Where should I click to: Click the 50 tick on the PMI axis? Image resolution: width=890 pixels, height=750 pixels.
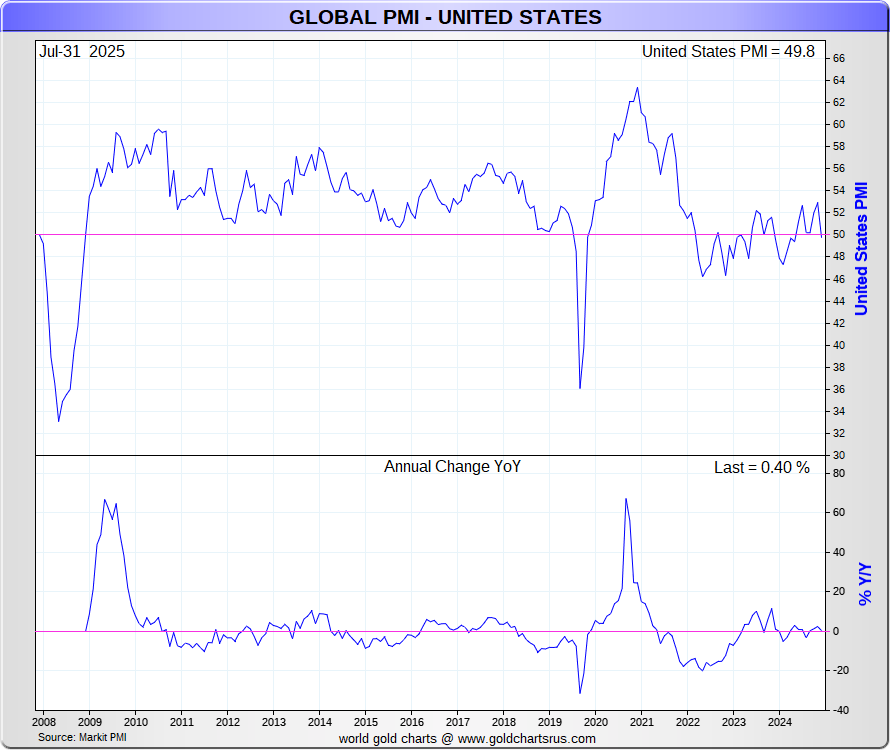click(x=838, y=234)
